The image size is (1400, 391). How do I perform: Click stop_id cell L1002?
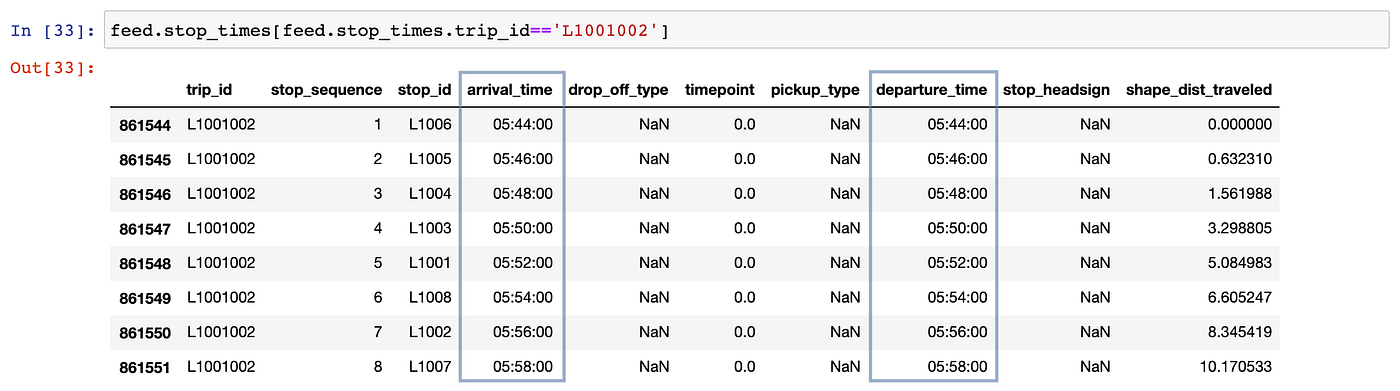[430, 331]
